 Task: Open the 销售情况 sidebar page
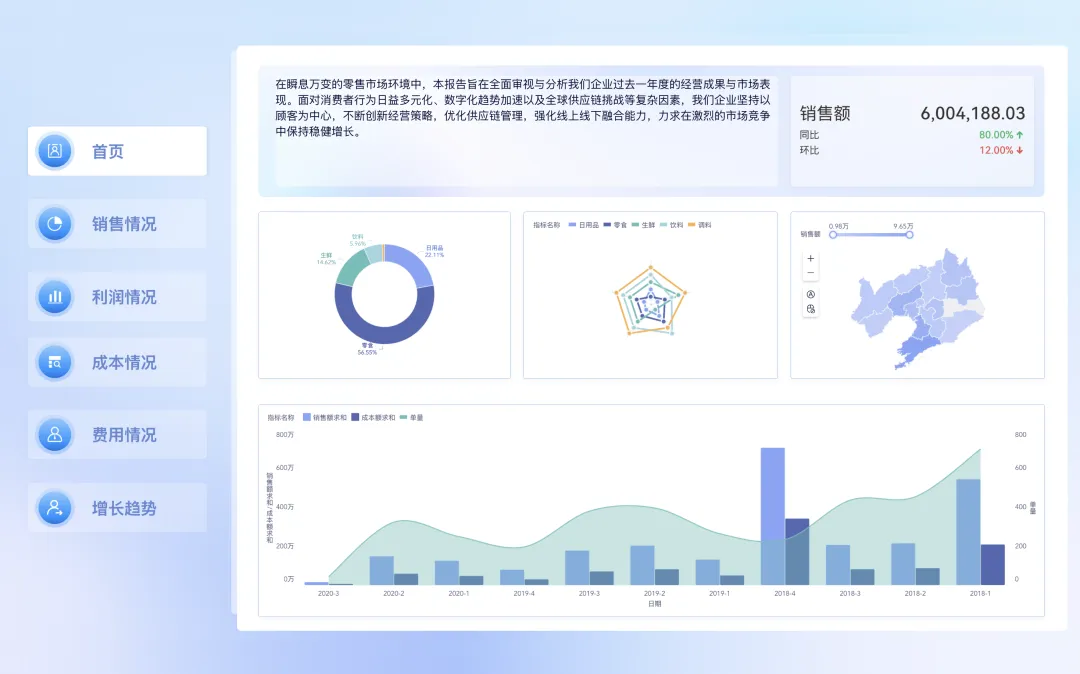click(x=117, y=224)
